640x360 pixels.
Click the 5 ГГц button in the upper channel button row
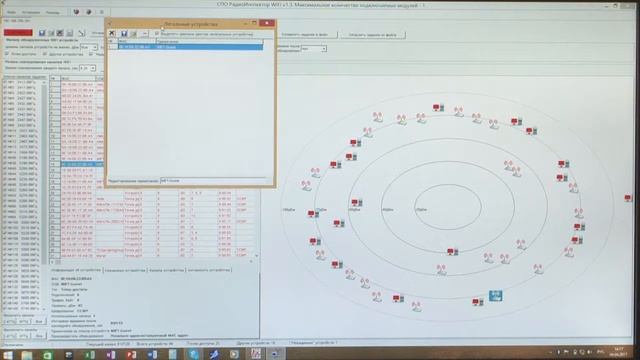(24, 322)
